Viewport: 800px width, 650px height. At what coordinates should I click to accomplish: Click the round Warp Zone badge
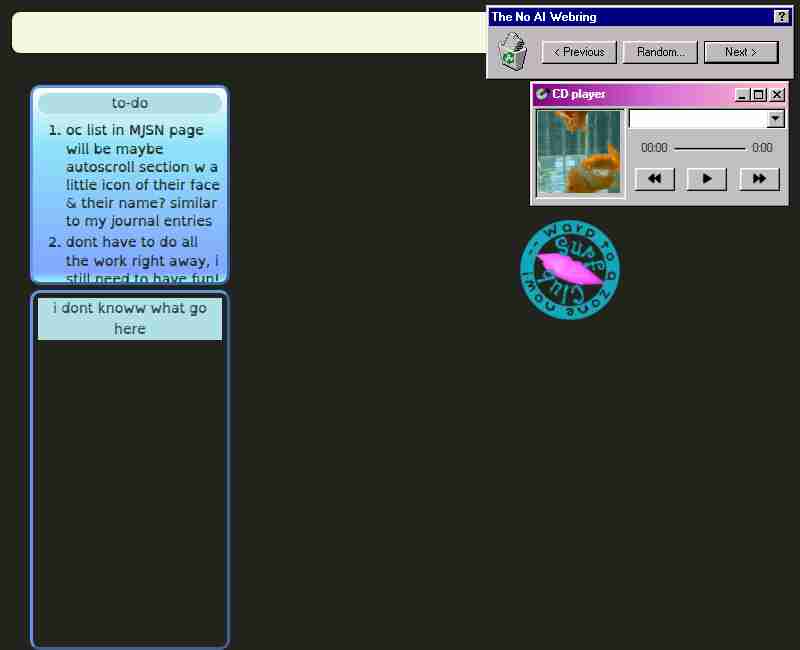click(x=570, y=270)
